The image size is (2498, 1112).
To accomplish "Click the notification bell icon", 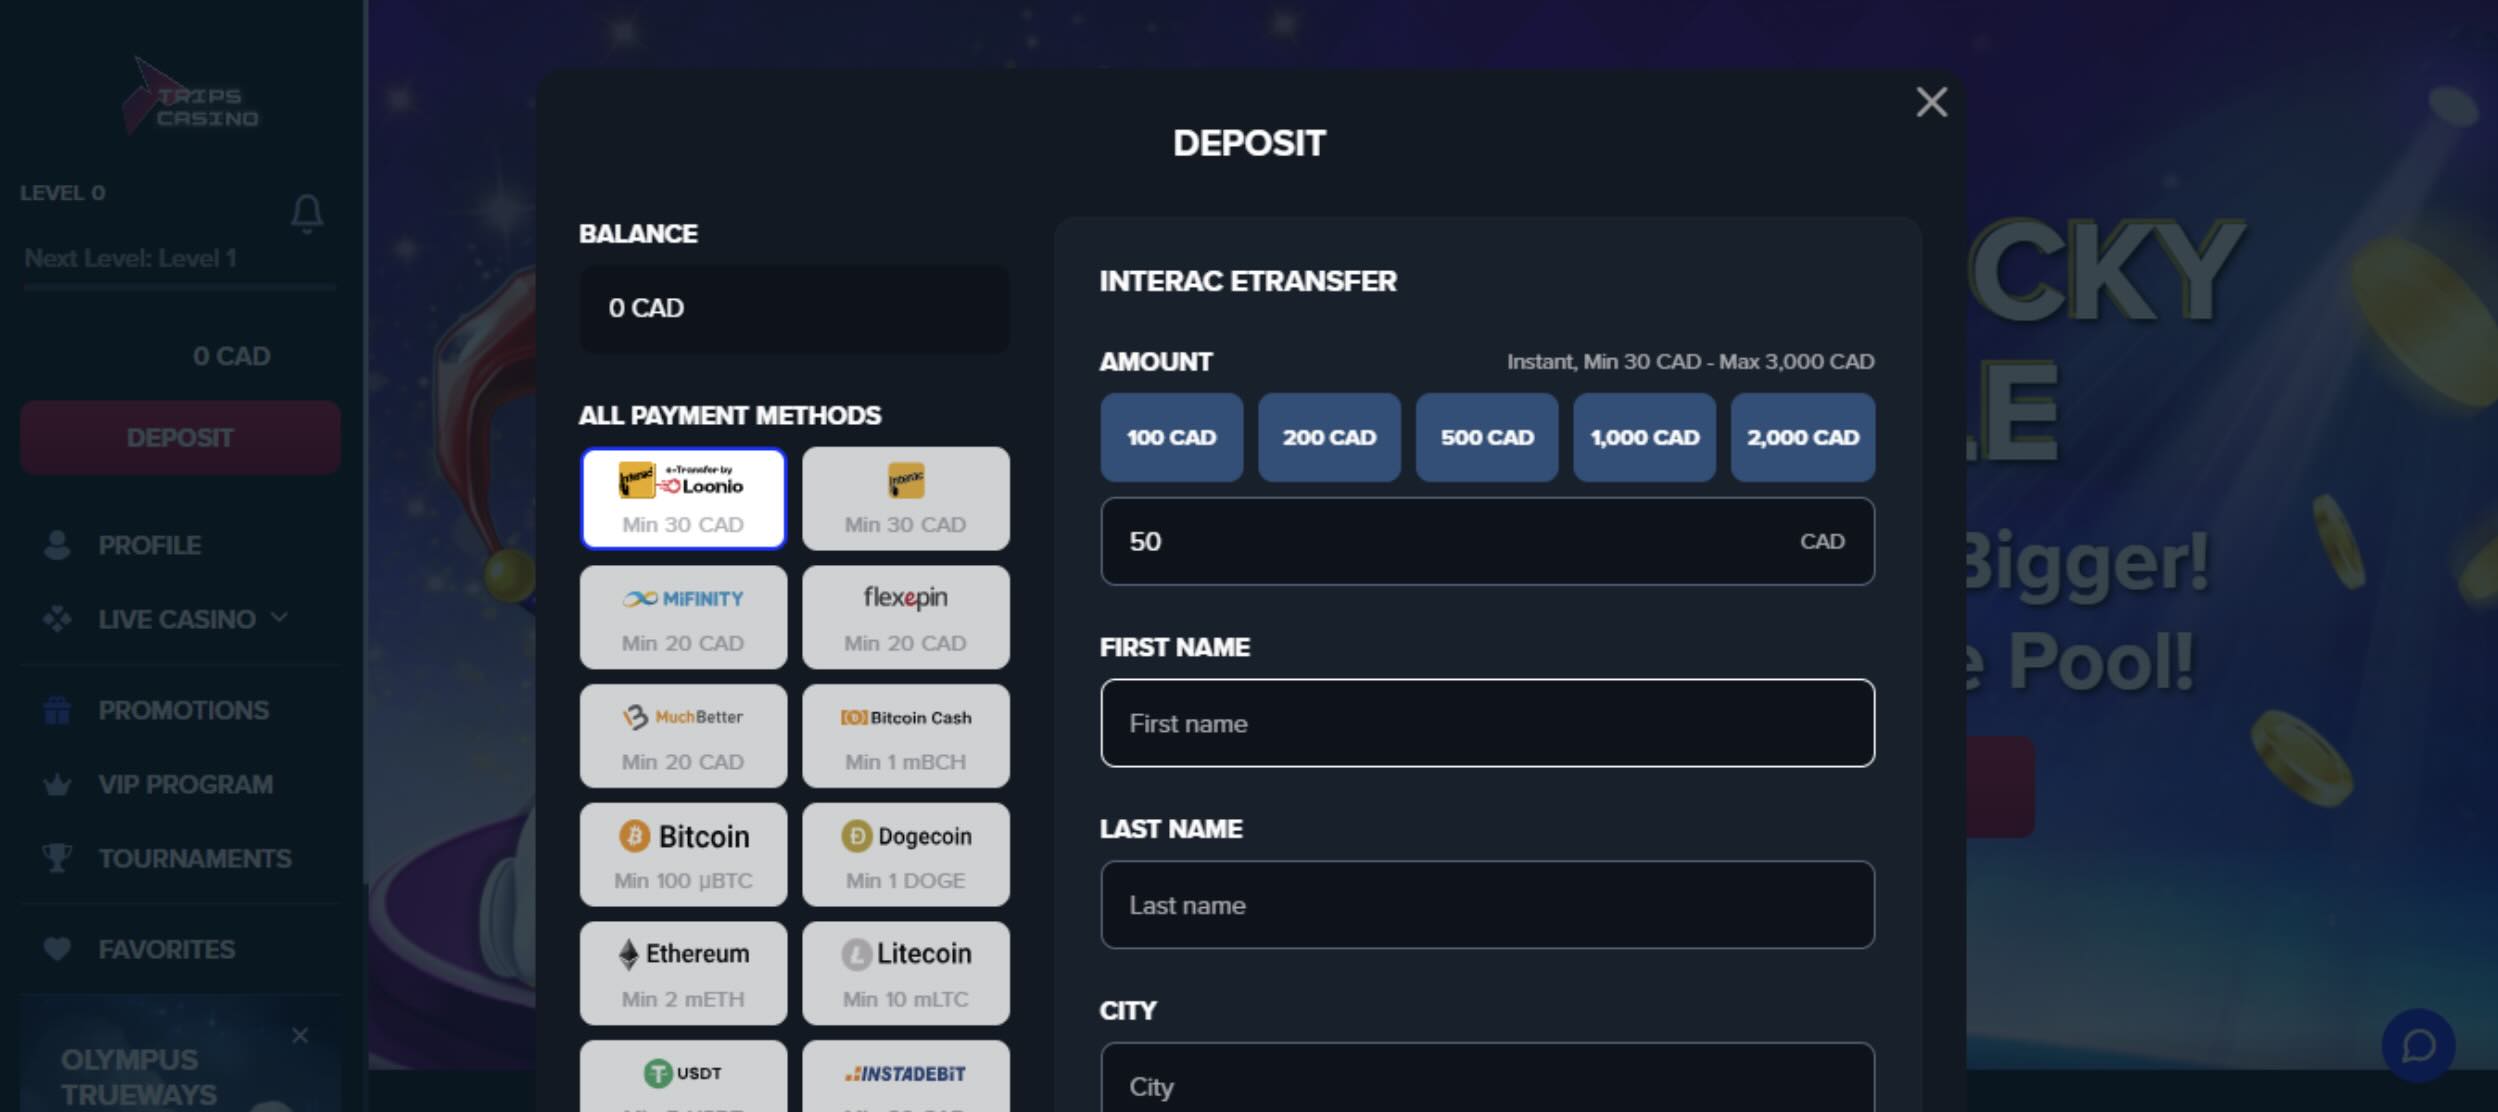I will (x=307, y=213).
